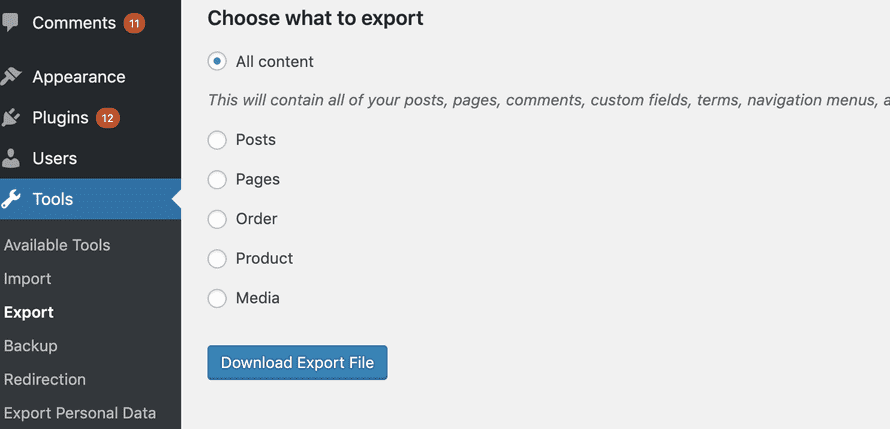Viewport: 890px width, 429px height.
Task: Click the Plugins update badge showing 12
Action: [x=107, y=118]
